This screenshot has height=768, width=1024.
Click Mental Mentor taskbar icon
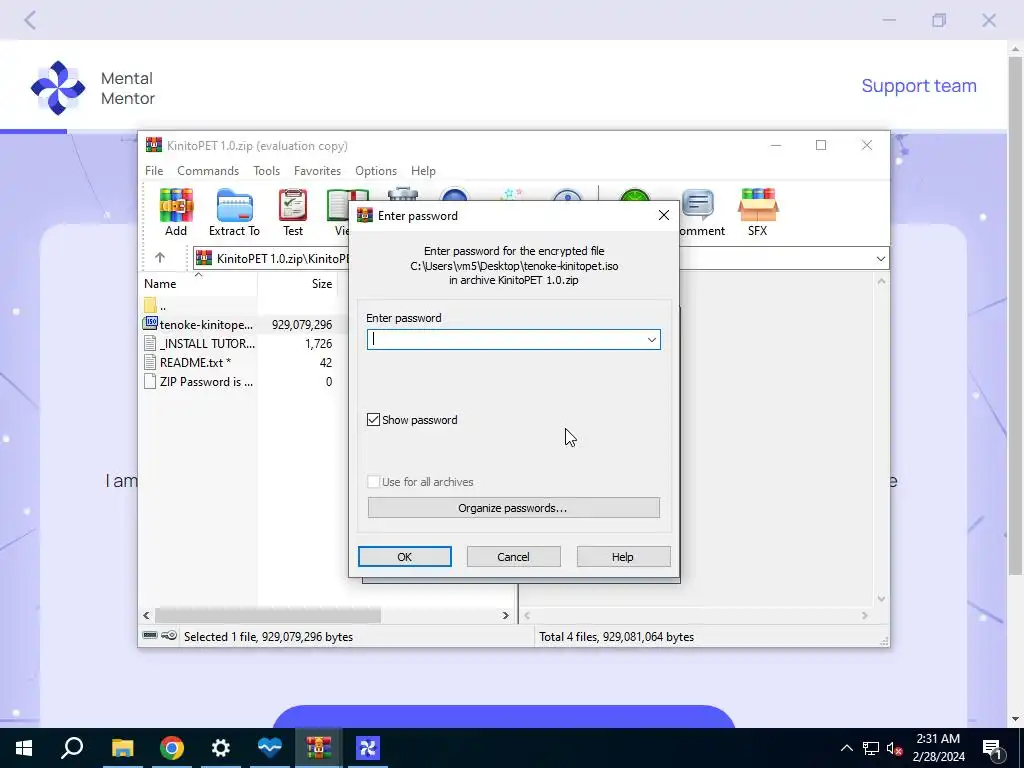coord(368,748)
